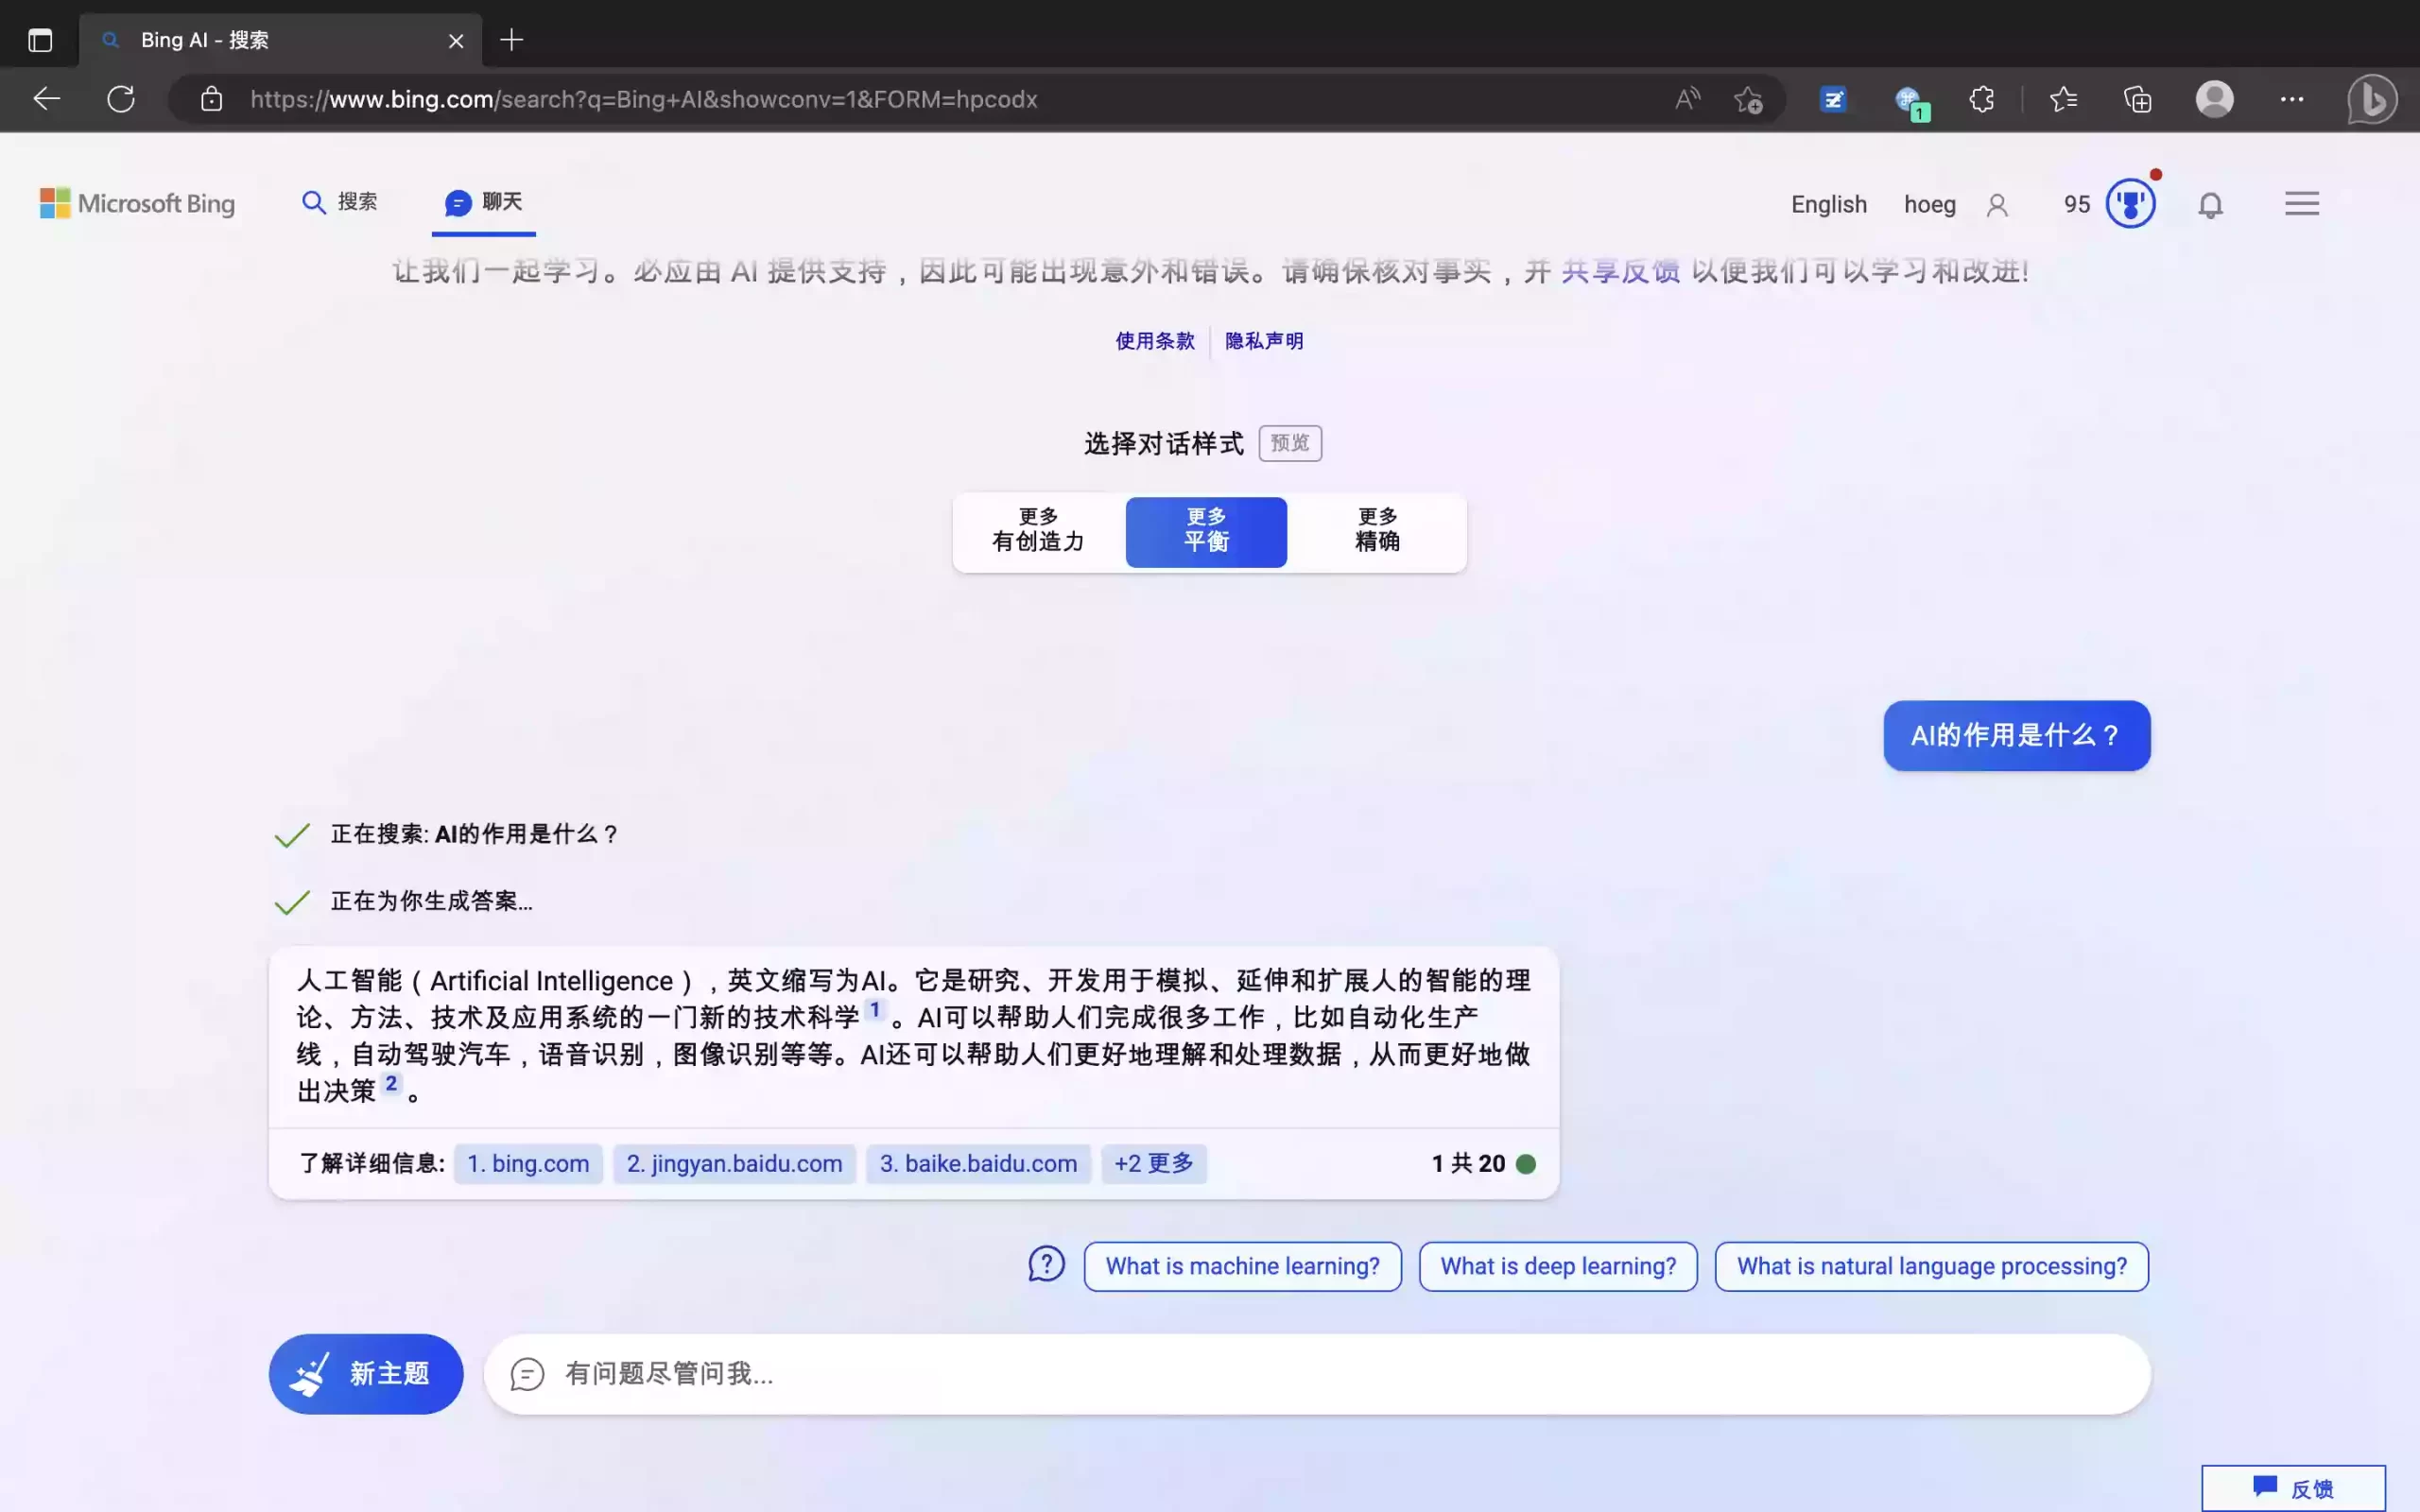Open the Favorites list
2420x1512 pixels.
[x=2063, y=99]
